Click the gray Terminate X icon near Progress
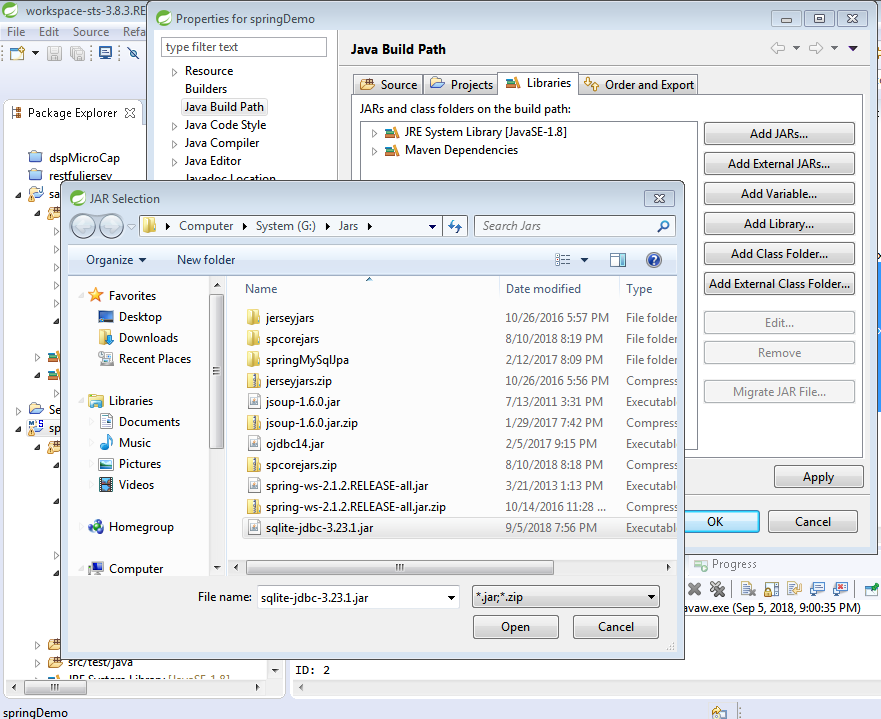Viewport: 881px width, 719px height. point(694,589)
